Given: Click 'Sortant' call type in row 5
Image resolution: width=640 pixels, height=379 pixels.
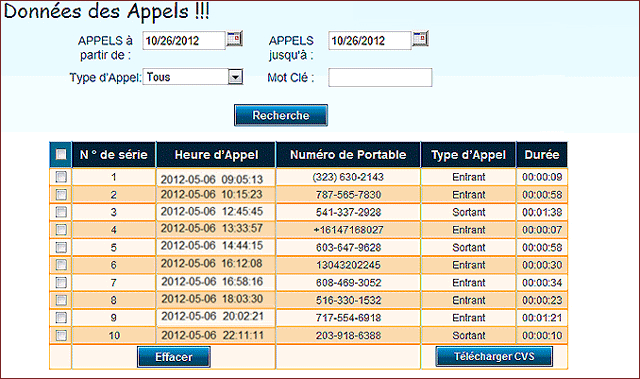Looking at the screenshot, I should pyautogui.click(x=469, y=247).
